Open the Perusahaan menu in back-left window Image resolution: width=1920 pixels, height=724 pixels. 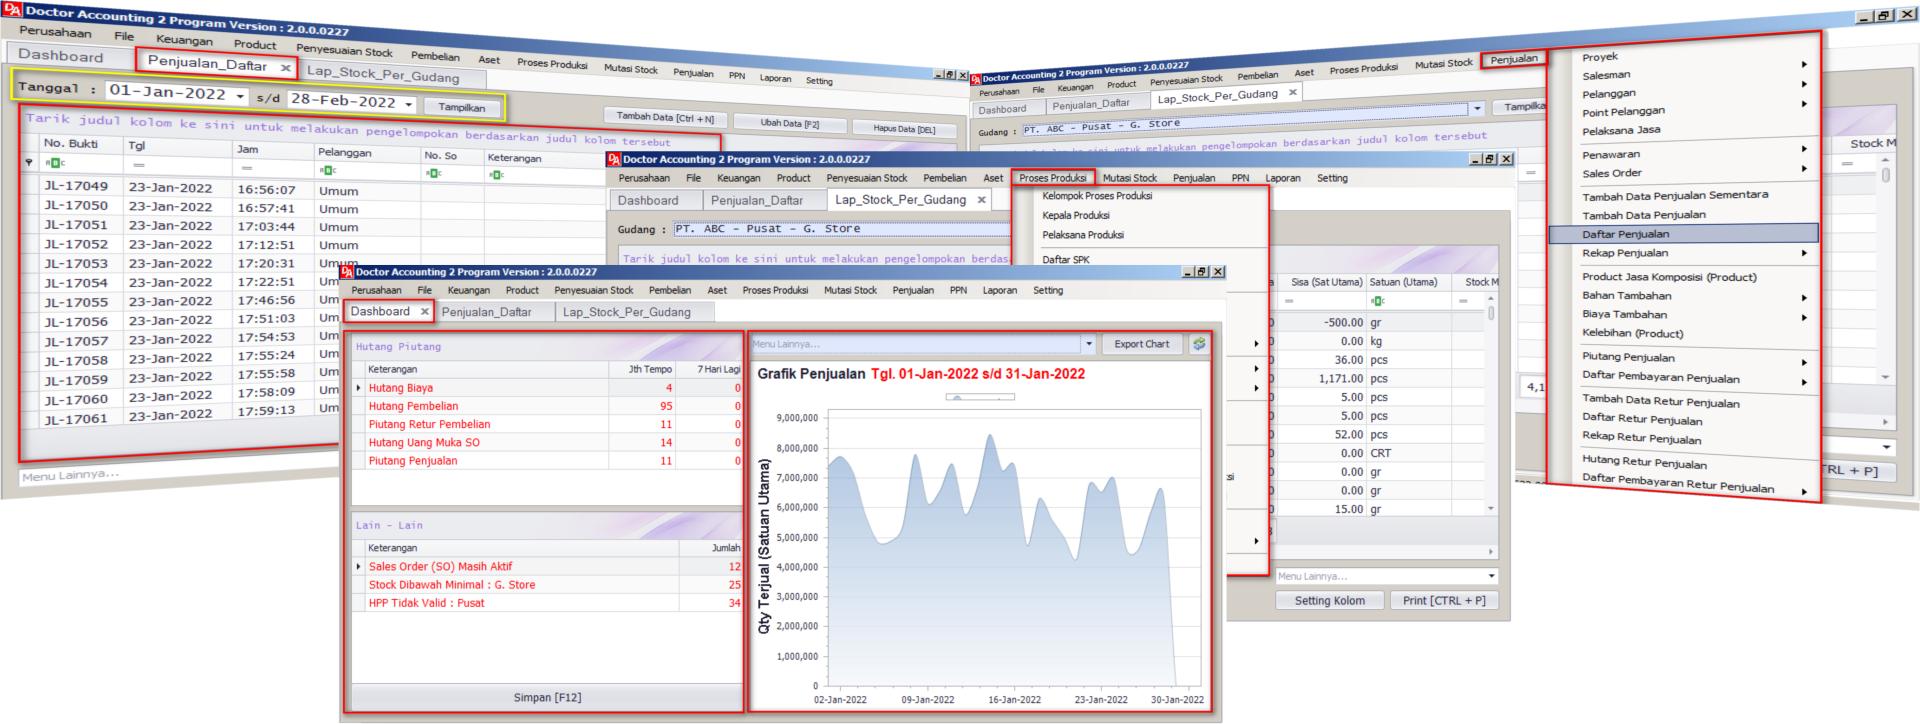[55, 32]
